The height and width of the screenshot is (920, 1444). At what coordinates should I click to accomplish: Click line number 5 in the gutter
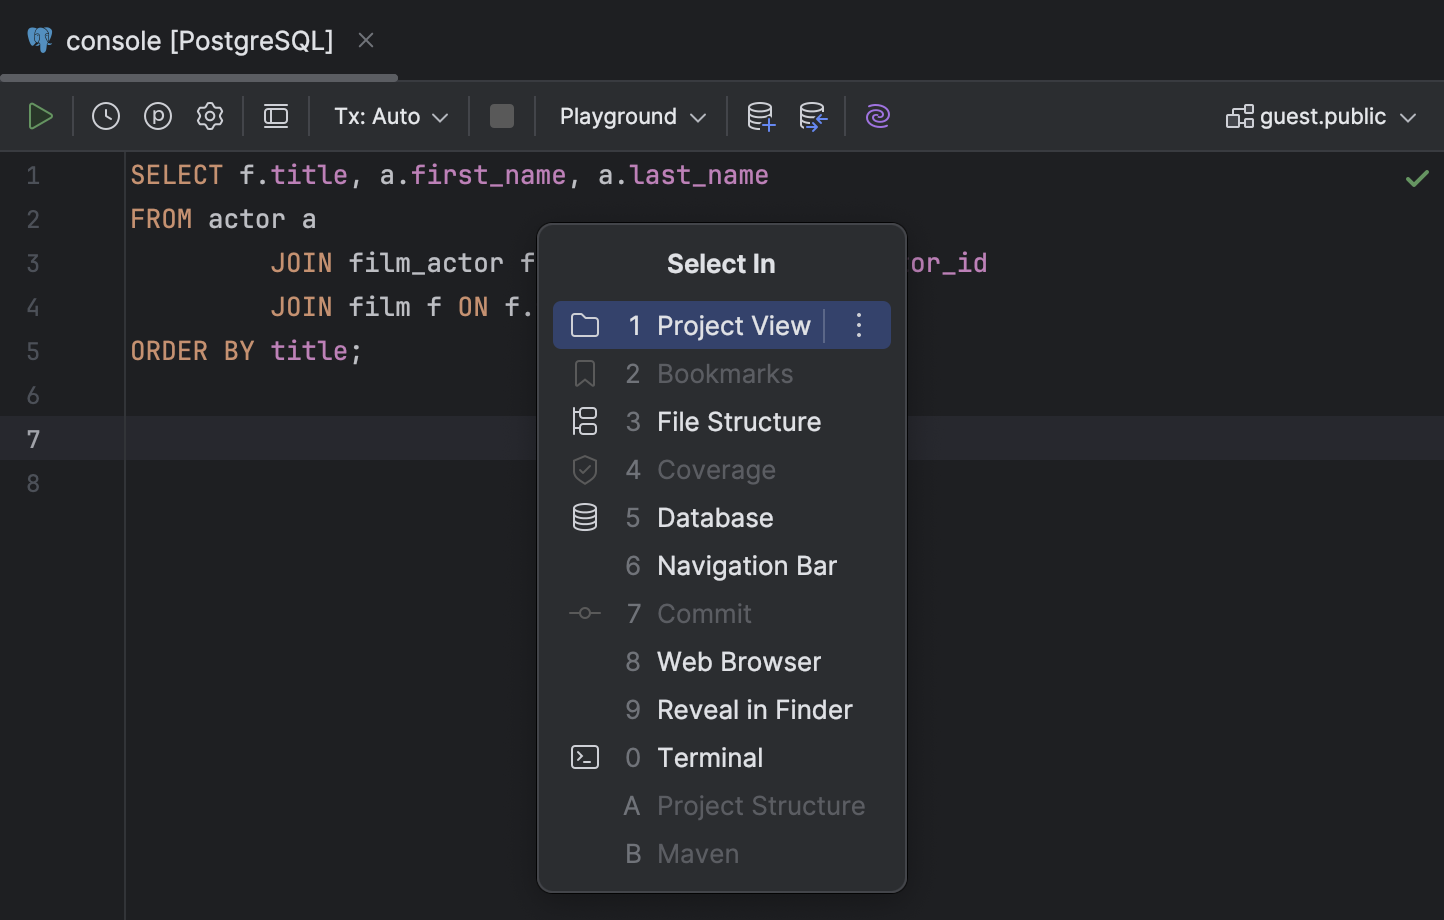point(32,350)
